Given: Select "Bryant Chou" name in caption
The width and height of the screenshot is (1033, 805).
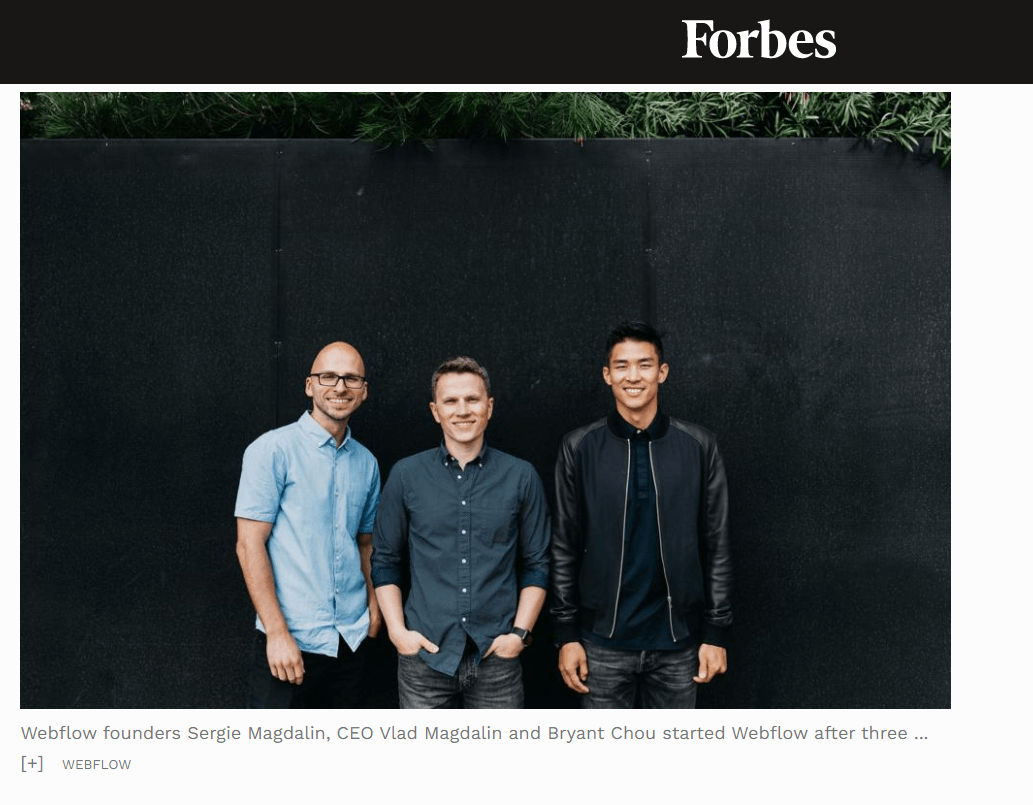Looking at the screenshot, I should pyautogui.click(x=601, y=733).
